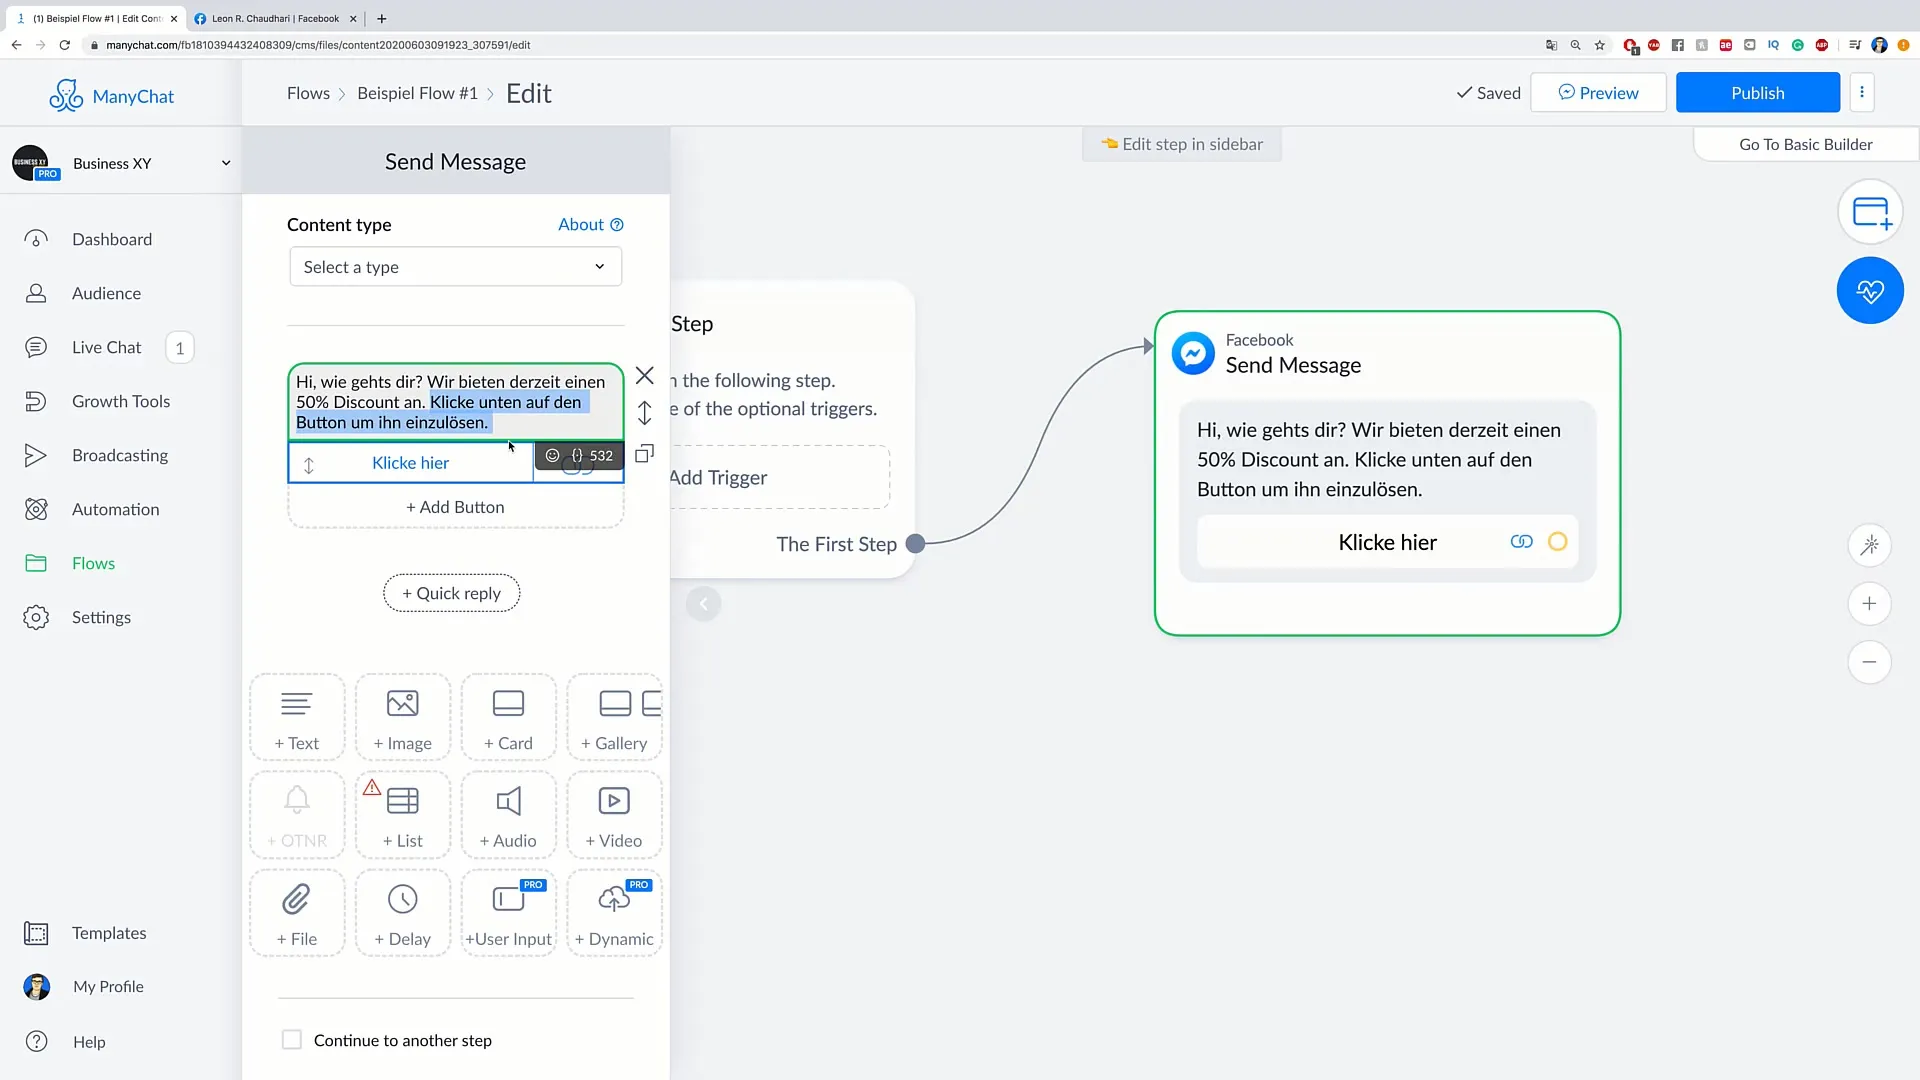Screen dimensions: 1920x1080
Task: Click the Help question mark icon
Action: click(x=36, y=1041)
